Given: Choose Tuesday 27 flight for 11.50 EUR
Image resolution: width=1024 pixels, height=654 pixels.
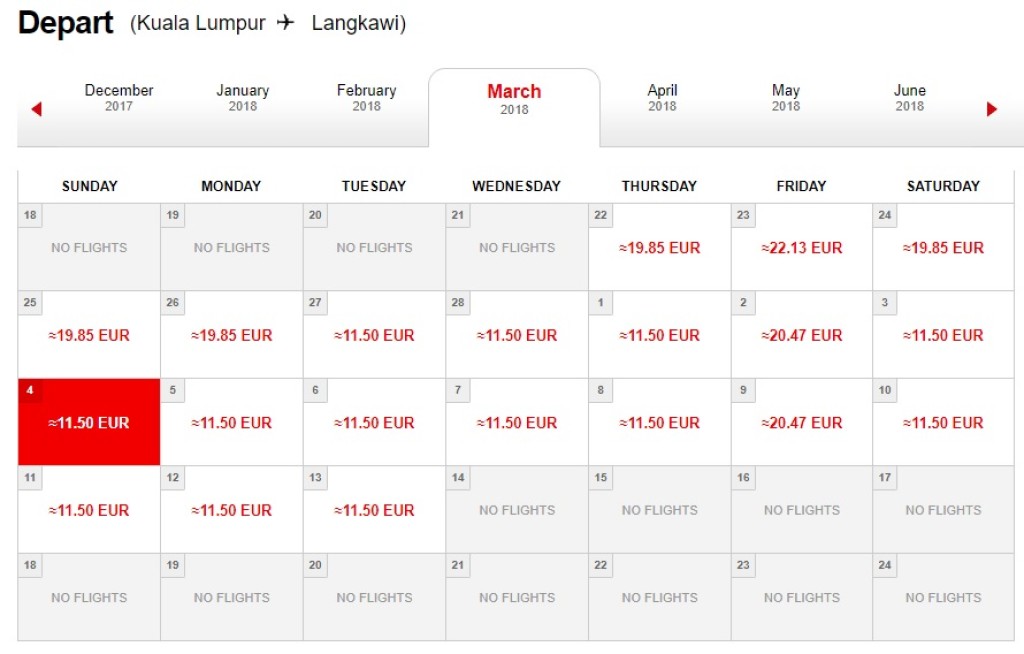Looking at the screenshot, I should pyautogui.click(x=374, y=336).
